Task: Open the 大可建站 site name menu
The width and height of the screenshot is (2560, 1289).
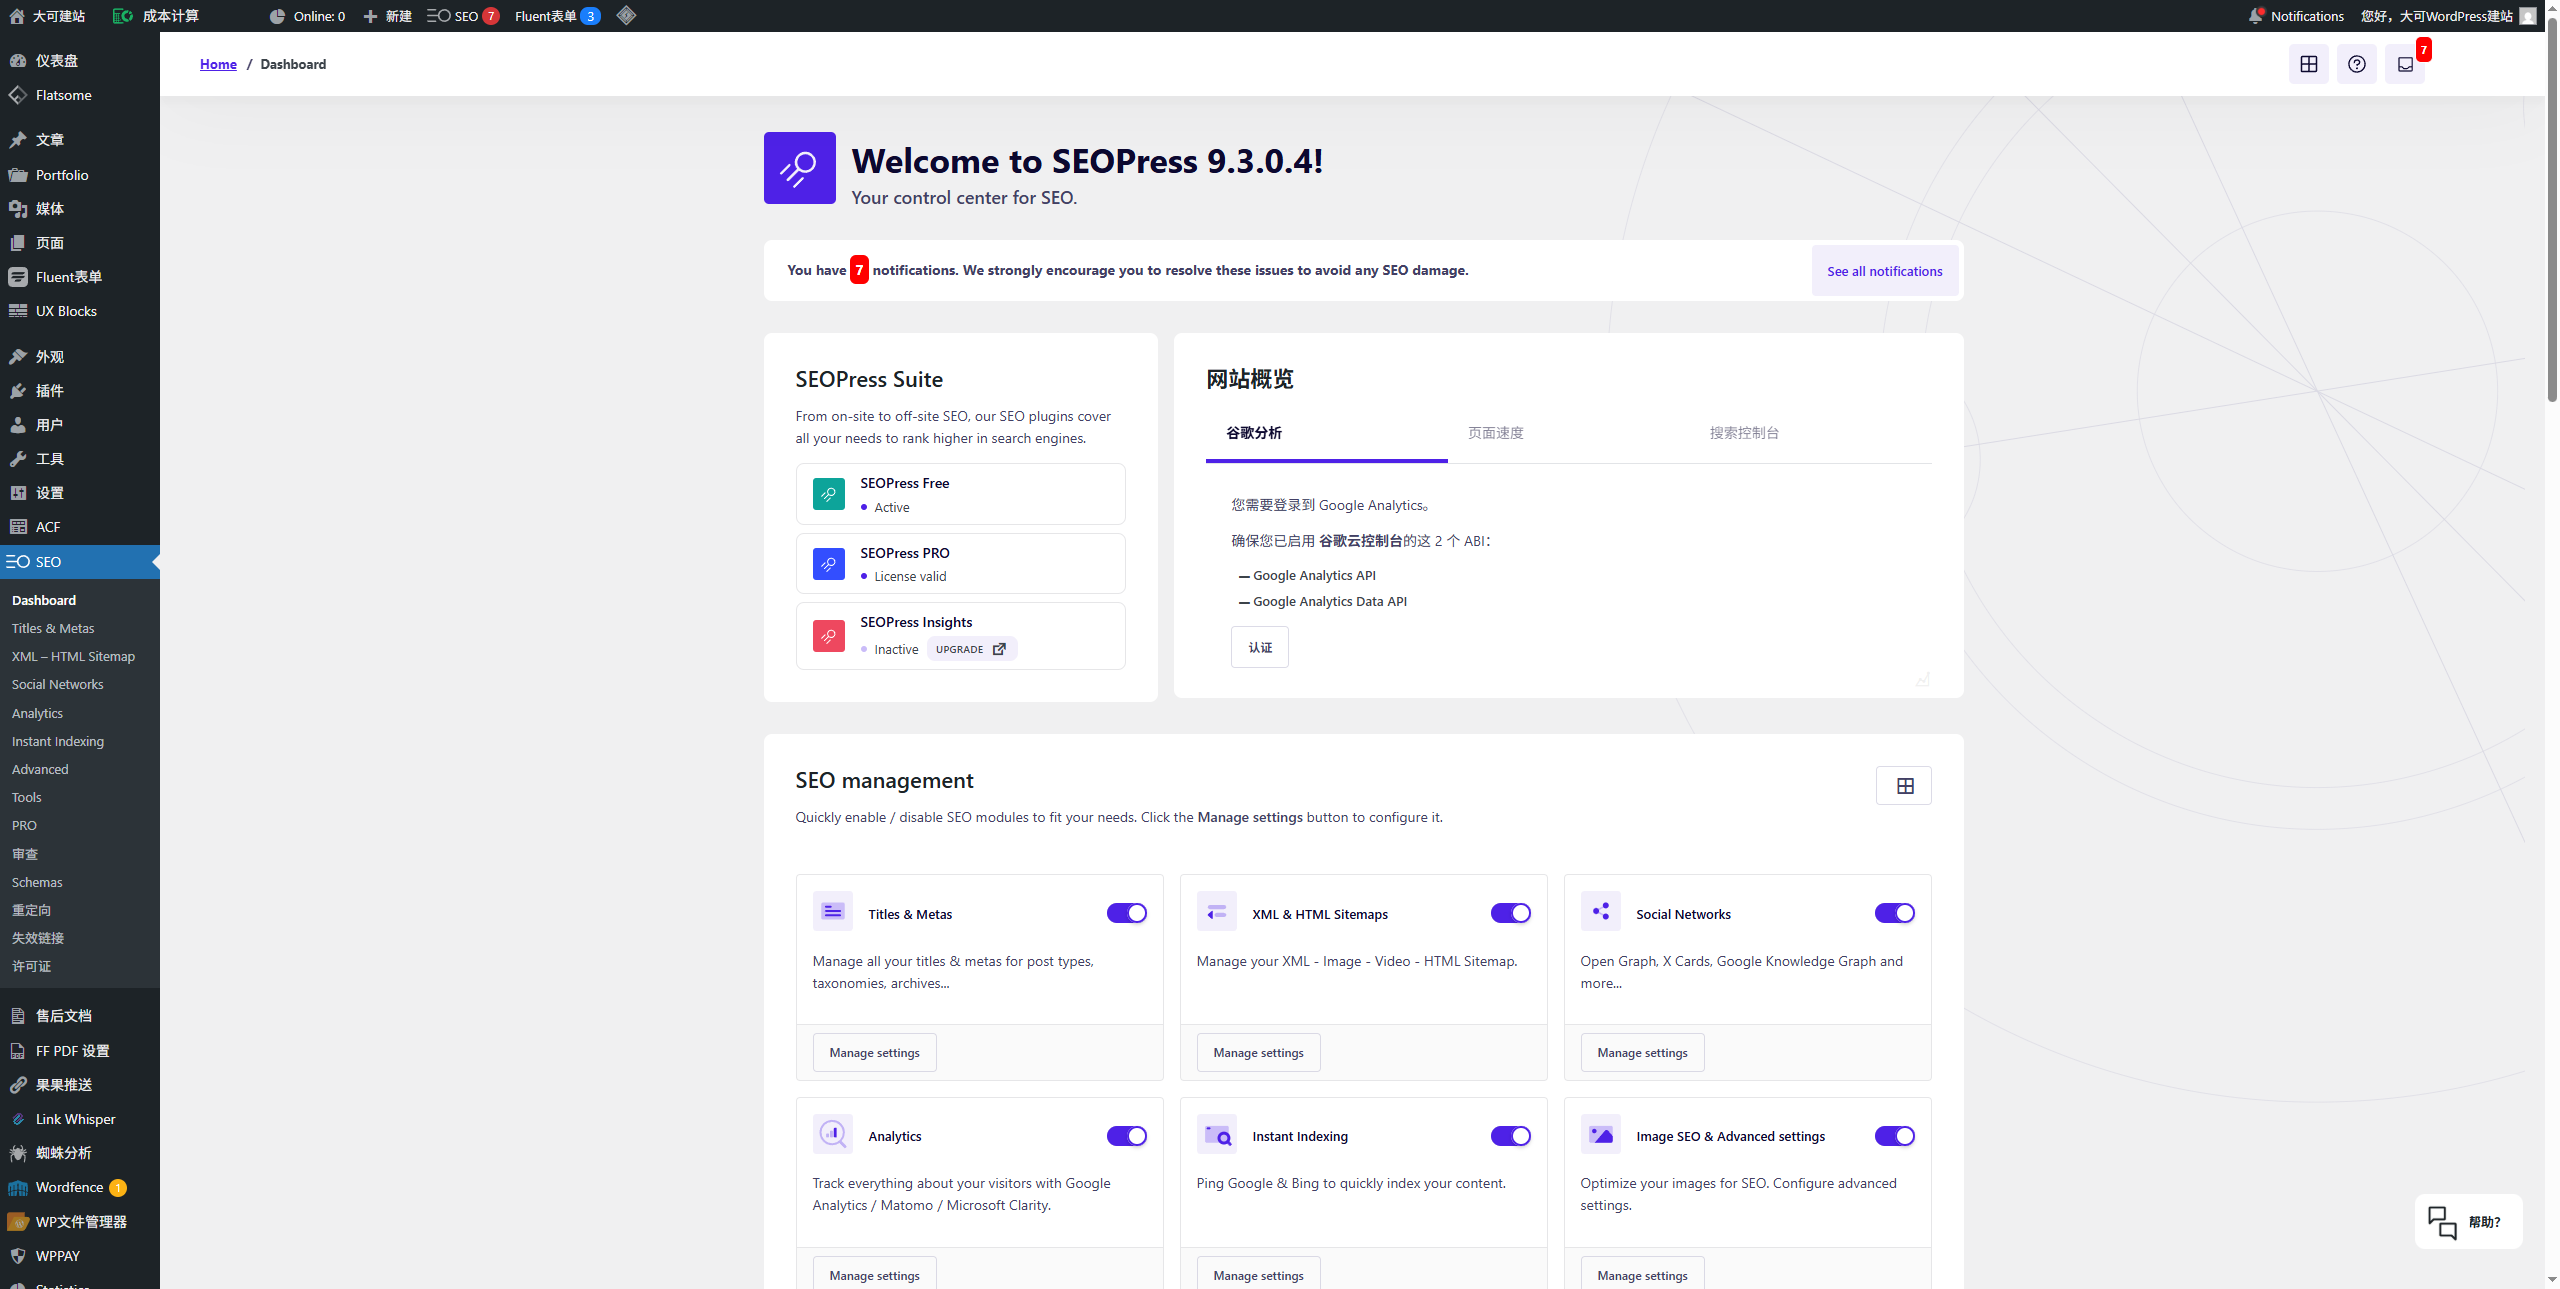Action: coord(47,16)
